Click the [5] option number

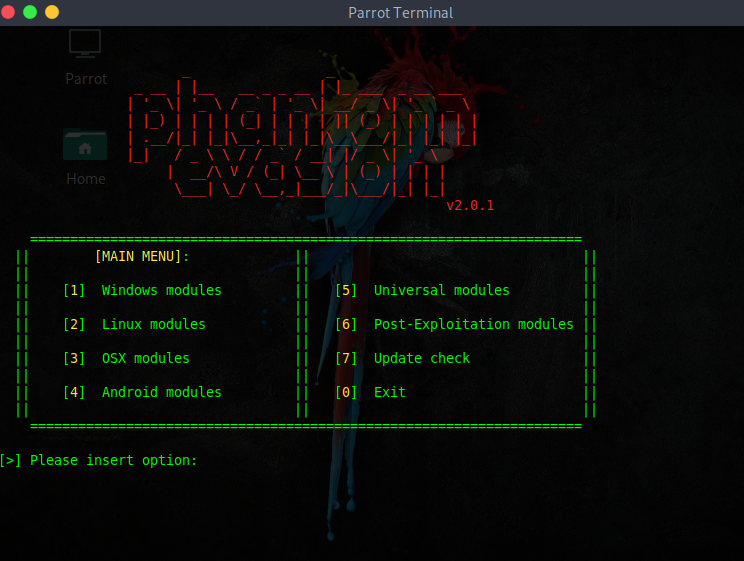click(345, 290)
